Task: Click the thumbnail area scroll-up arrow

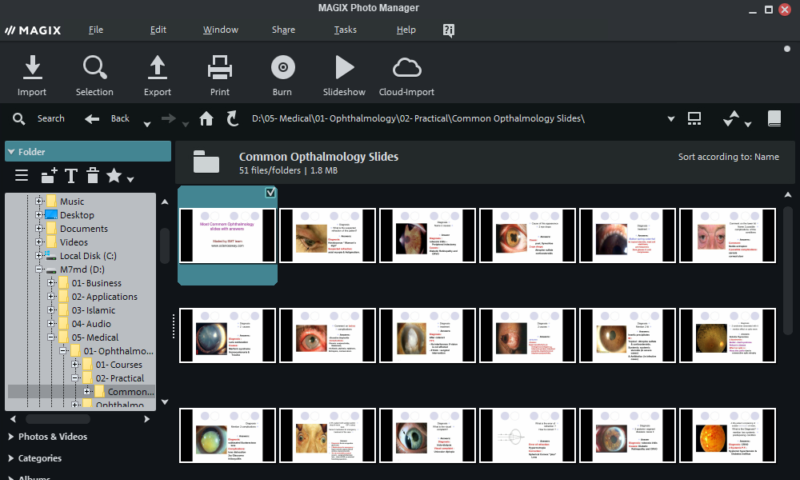Action: [788, 194]
